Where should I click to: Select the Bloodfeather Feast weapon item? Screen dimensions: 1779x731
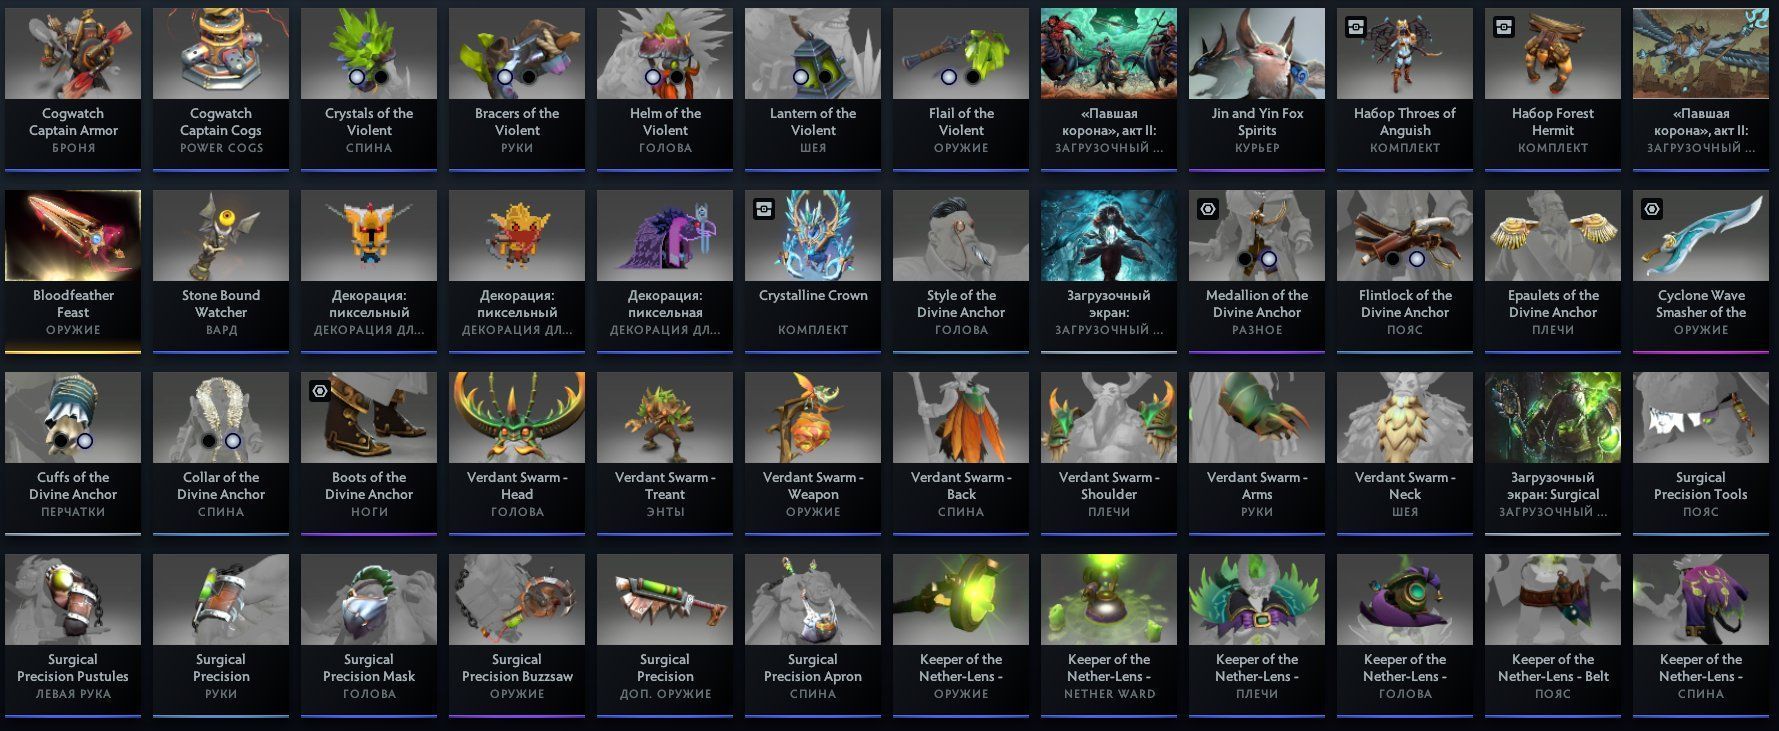point(73,272)
